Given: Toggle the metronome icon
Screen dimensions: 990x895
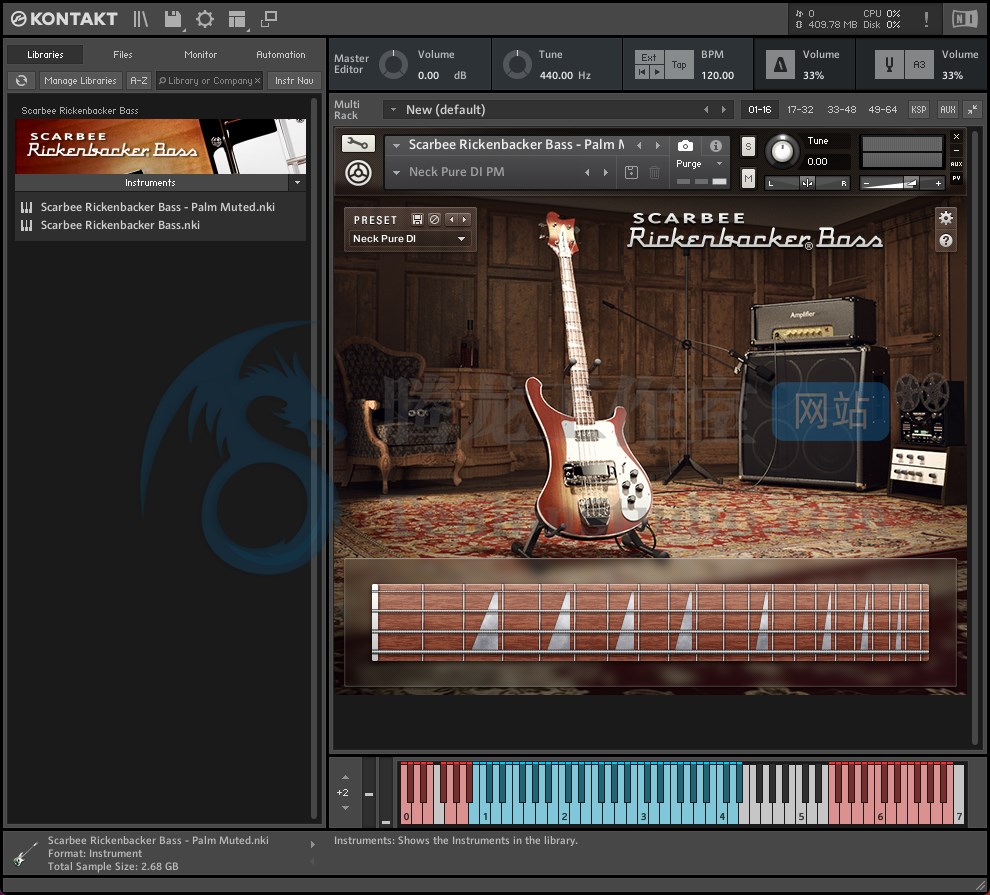Looking at the screenshot, I should coord(780,64).
